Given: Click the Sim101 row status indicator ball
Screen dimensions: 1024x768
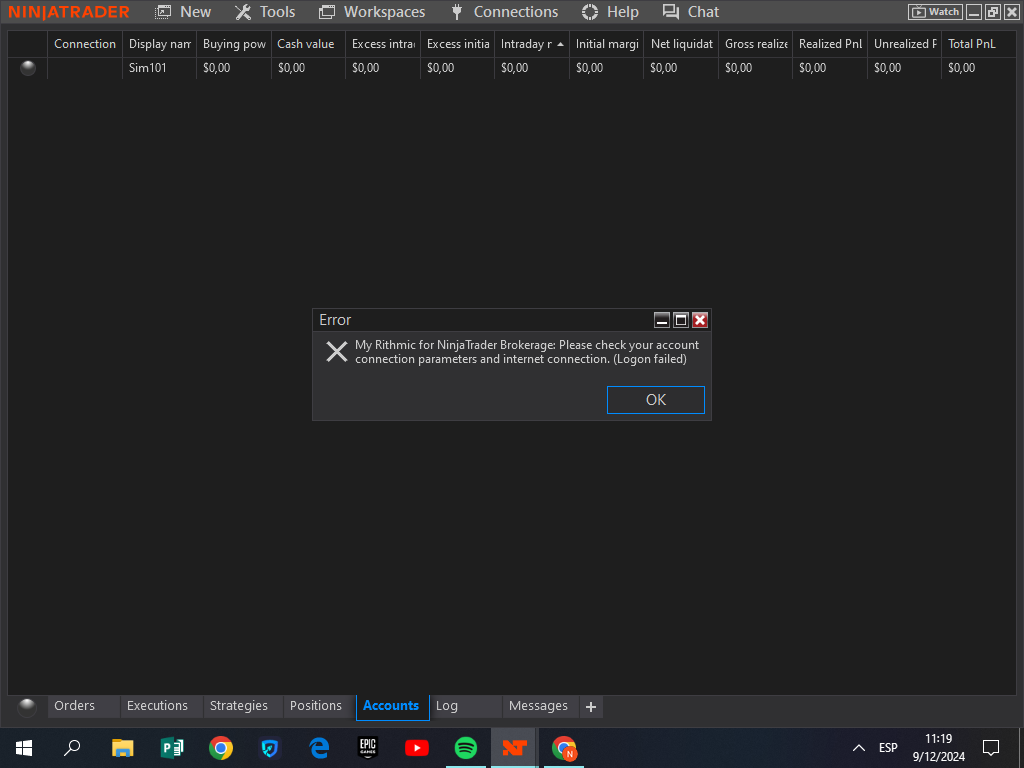Looking at the screenshot, I should [28, 67].
